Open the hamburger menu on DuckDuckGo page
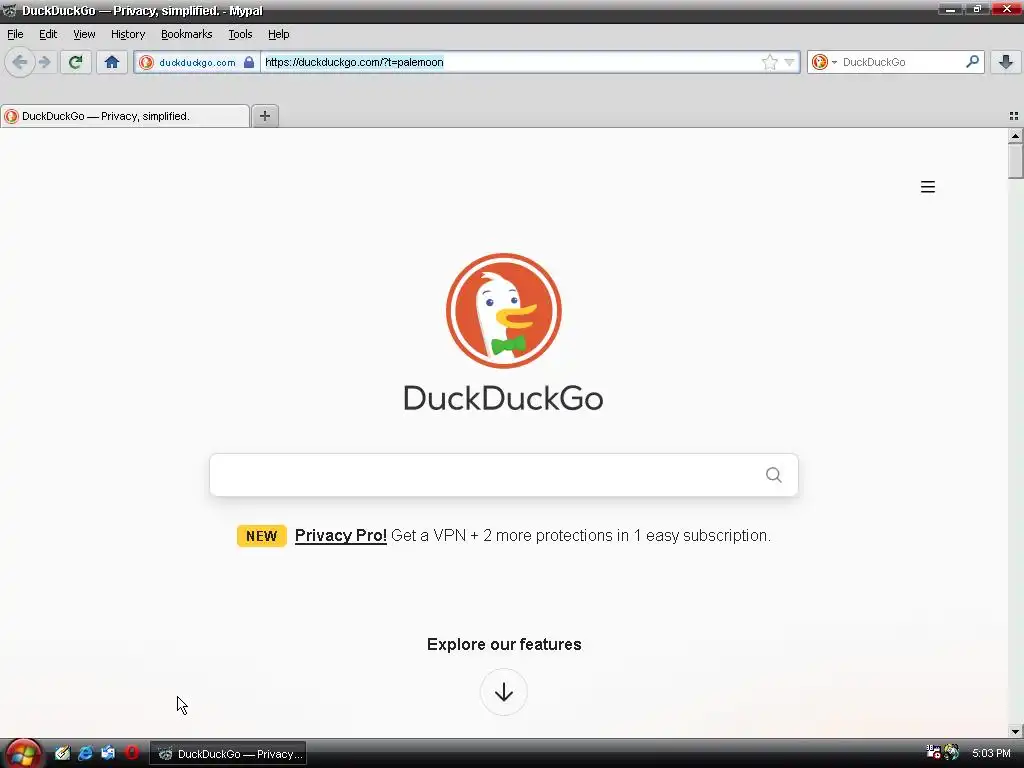 coord(927,187)
